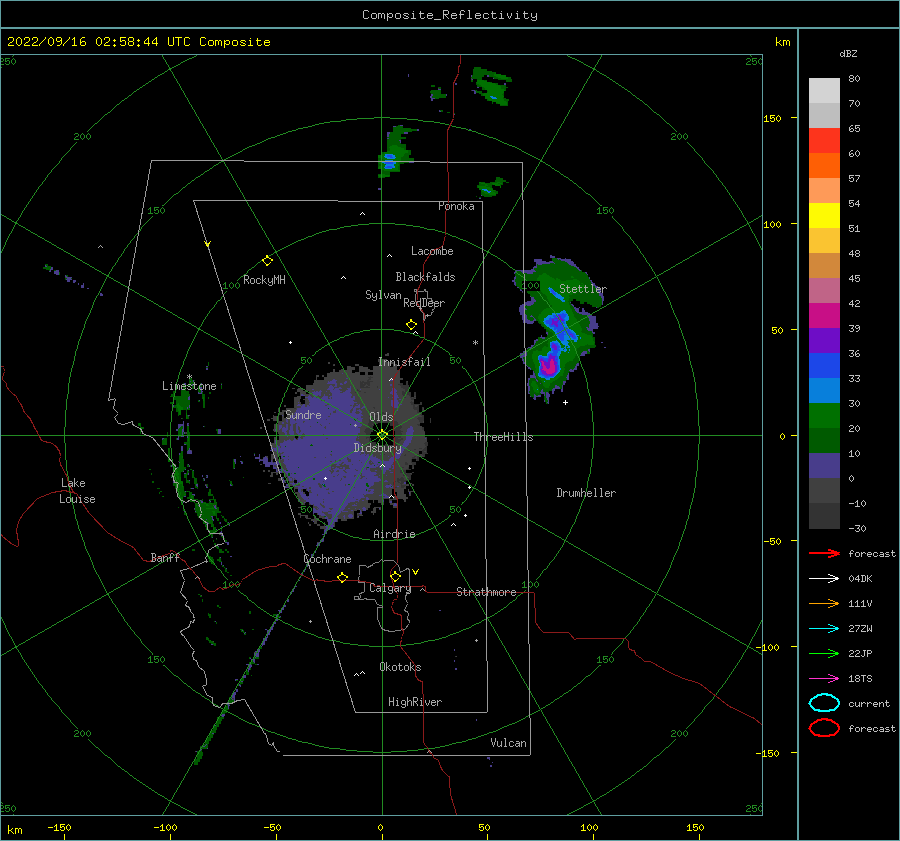Click the Okotoks label
Screen dimensions: 900x841
click(400, 667)
